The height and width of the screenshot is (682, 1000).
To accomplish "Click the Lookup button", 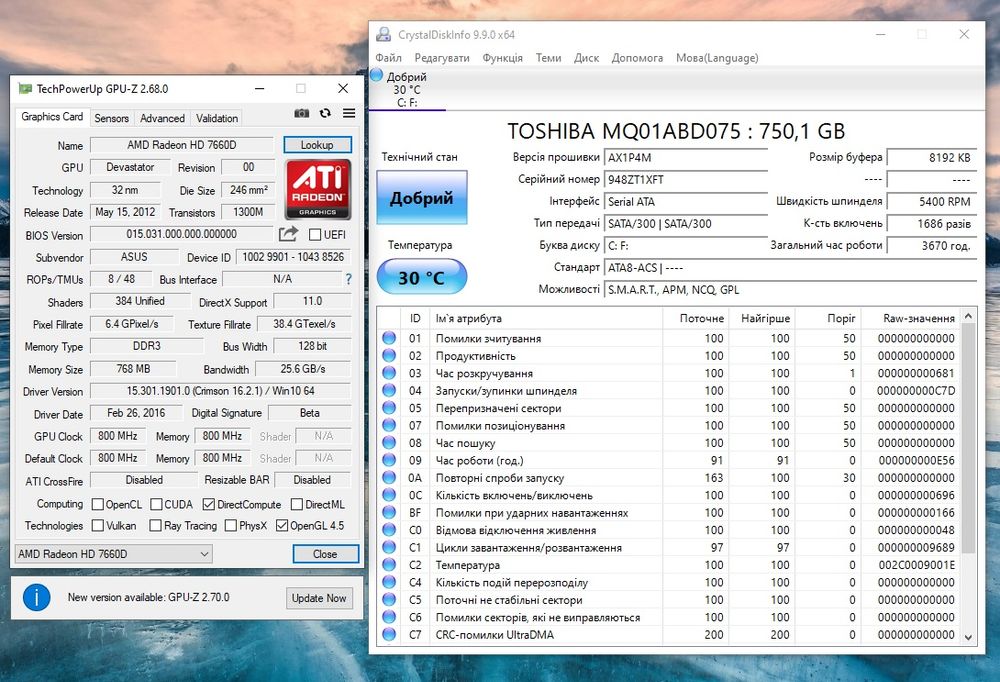I will pyautogui.click(x=317, y=145).
